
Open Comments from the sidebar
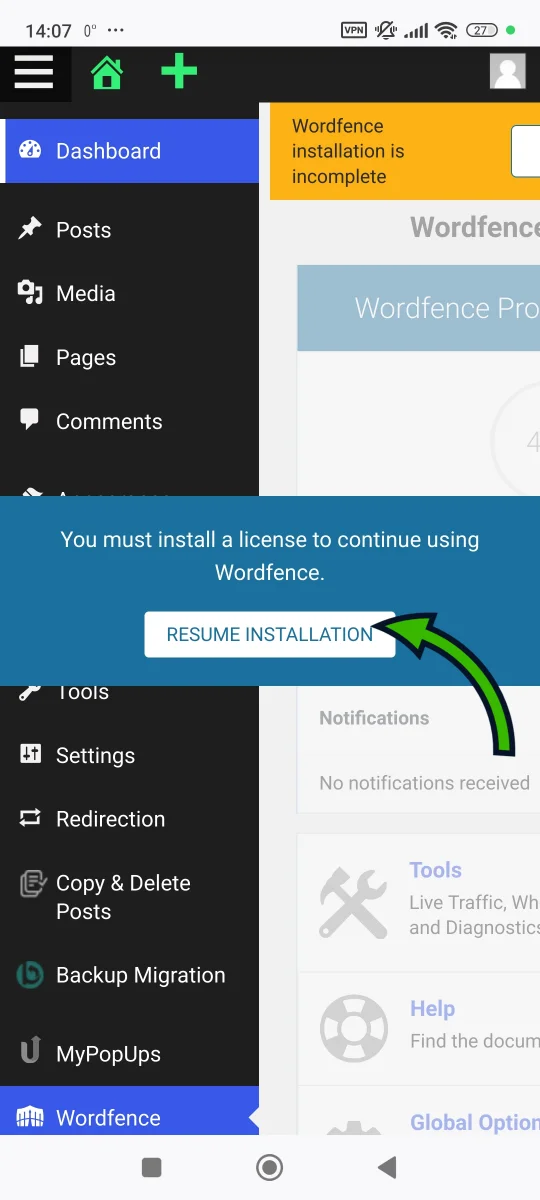130,421
